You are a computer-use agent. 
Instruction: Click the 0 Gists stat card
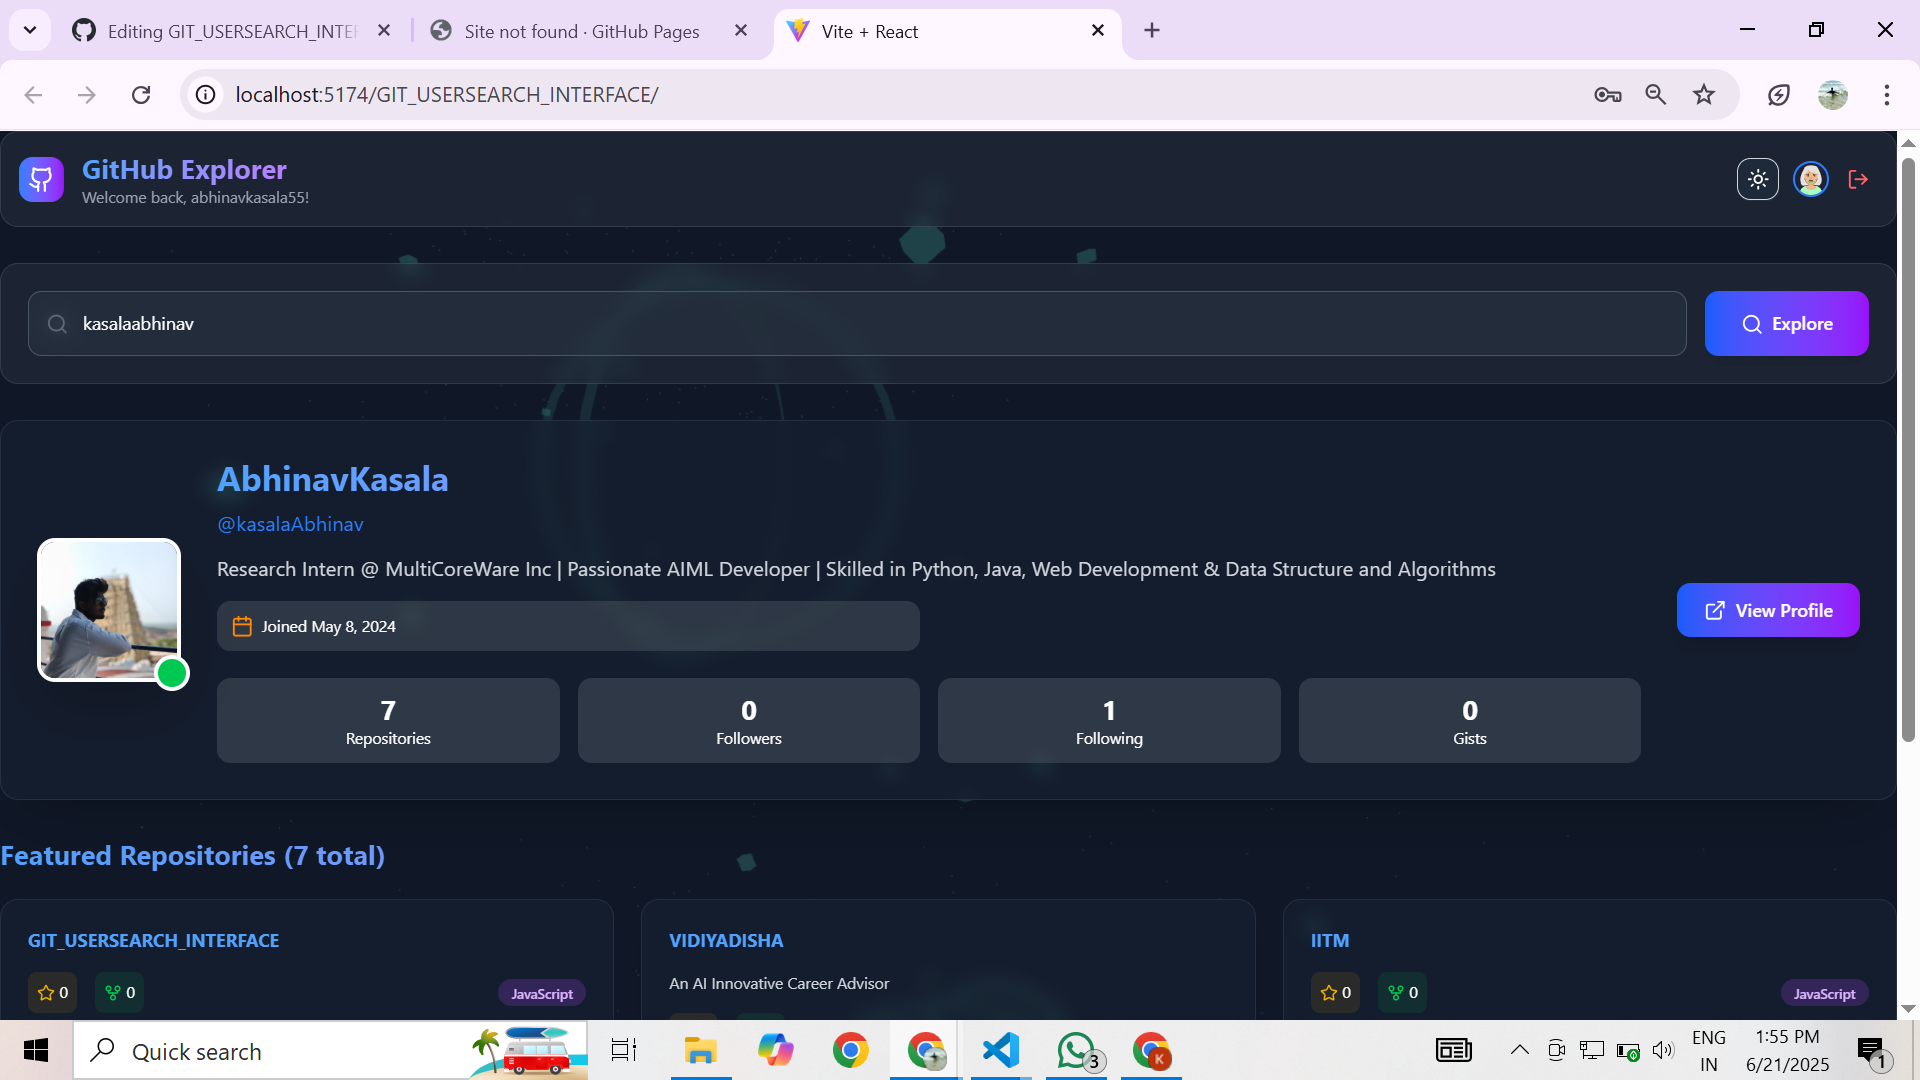click(x=1470, y=721)
